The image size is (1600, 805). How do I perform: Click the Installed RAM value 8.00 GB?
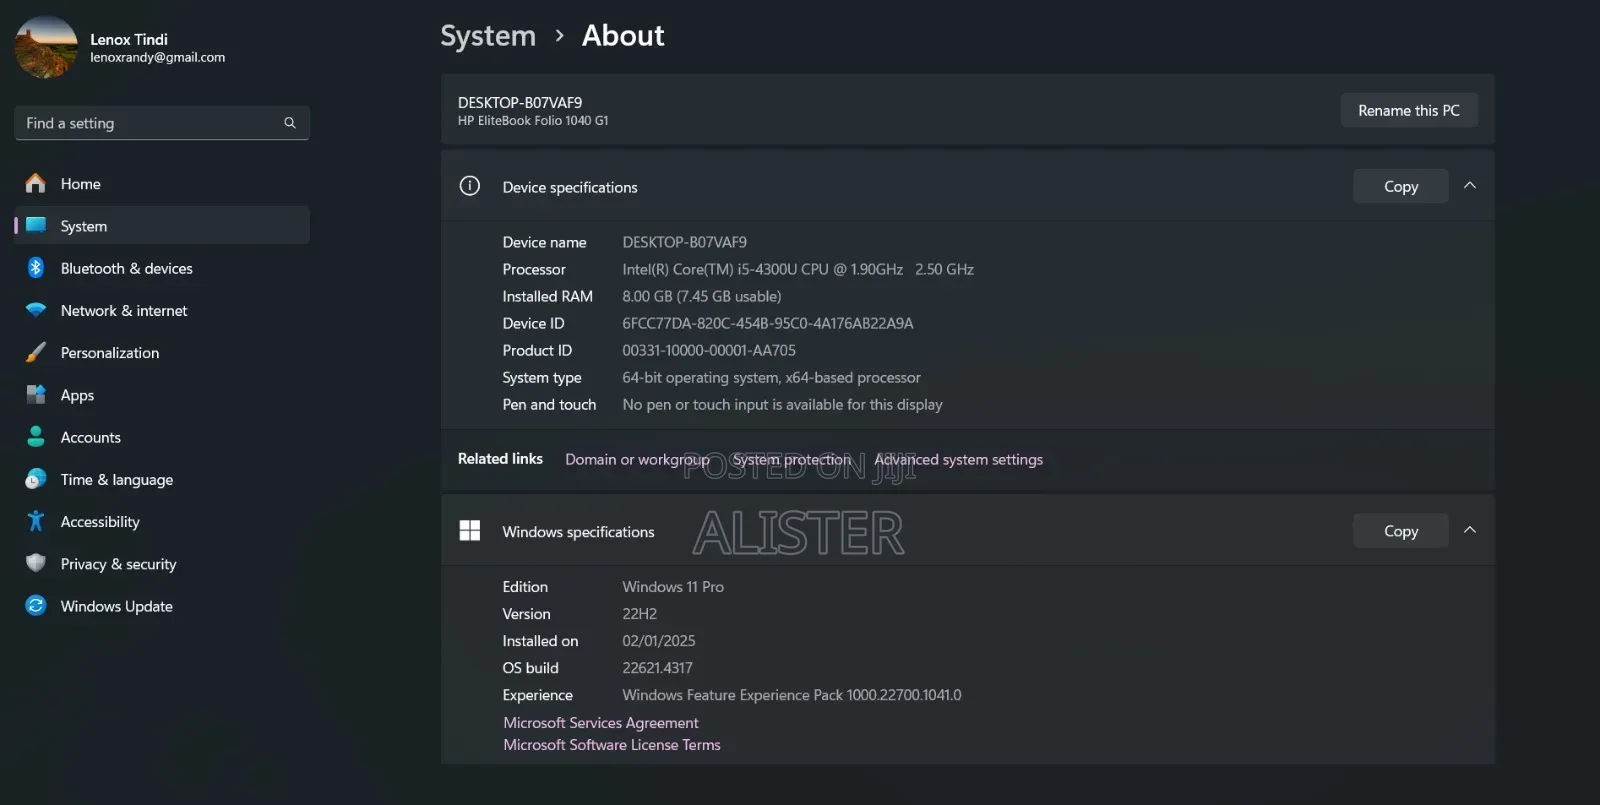coord(702,296)
